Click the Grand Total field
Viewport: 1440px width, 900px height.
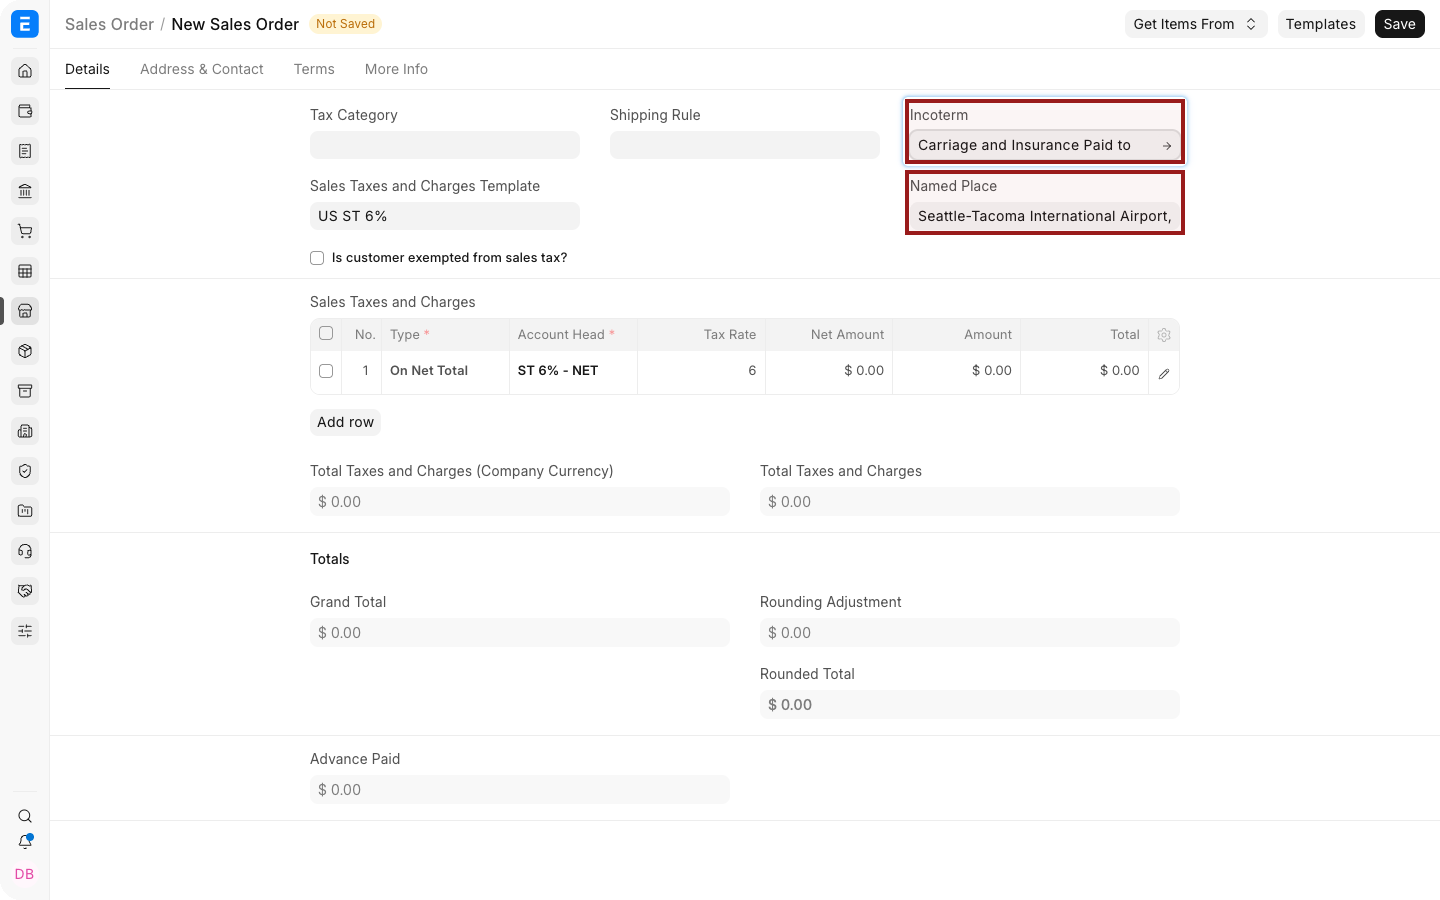pos(520,633)
